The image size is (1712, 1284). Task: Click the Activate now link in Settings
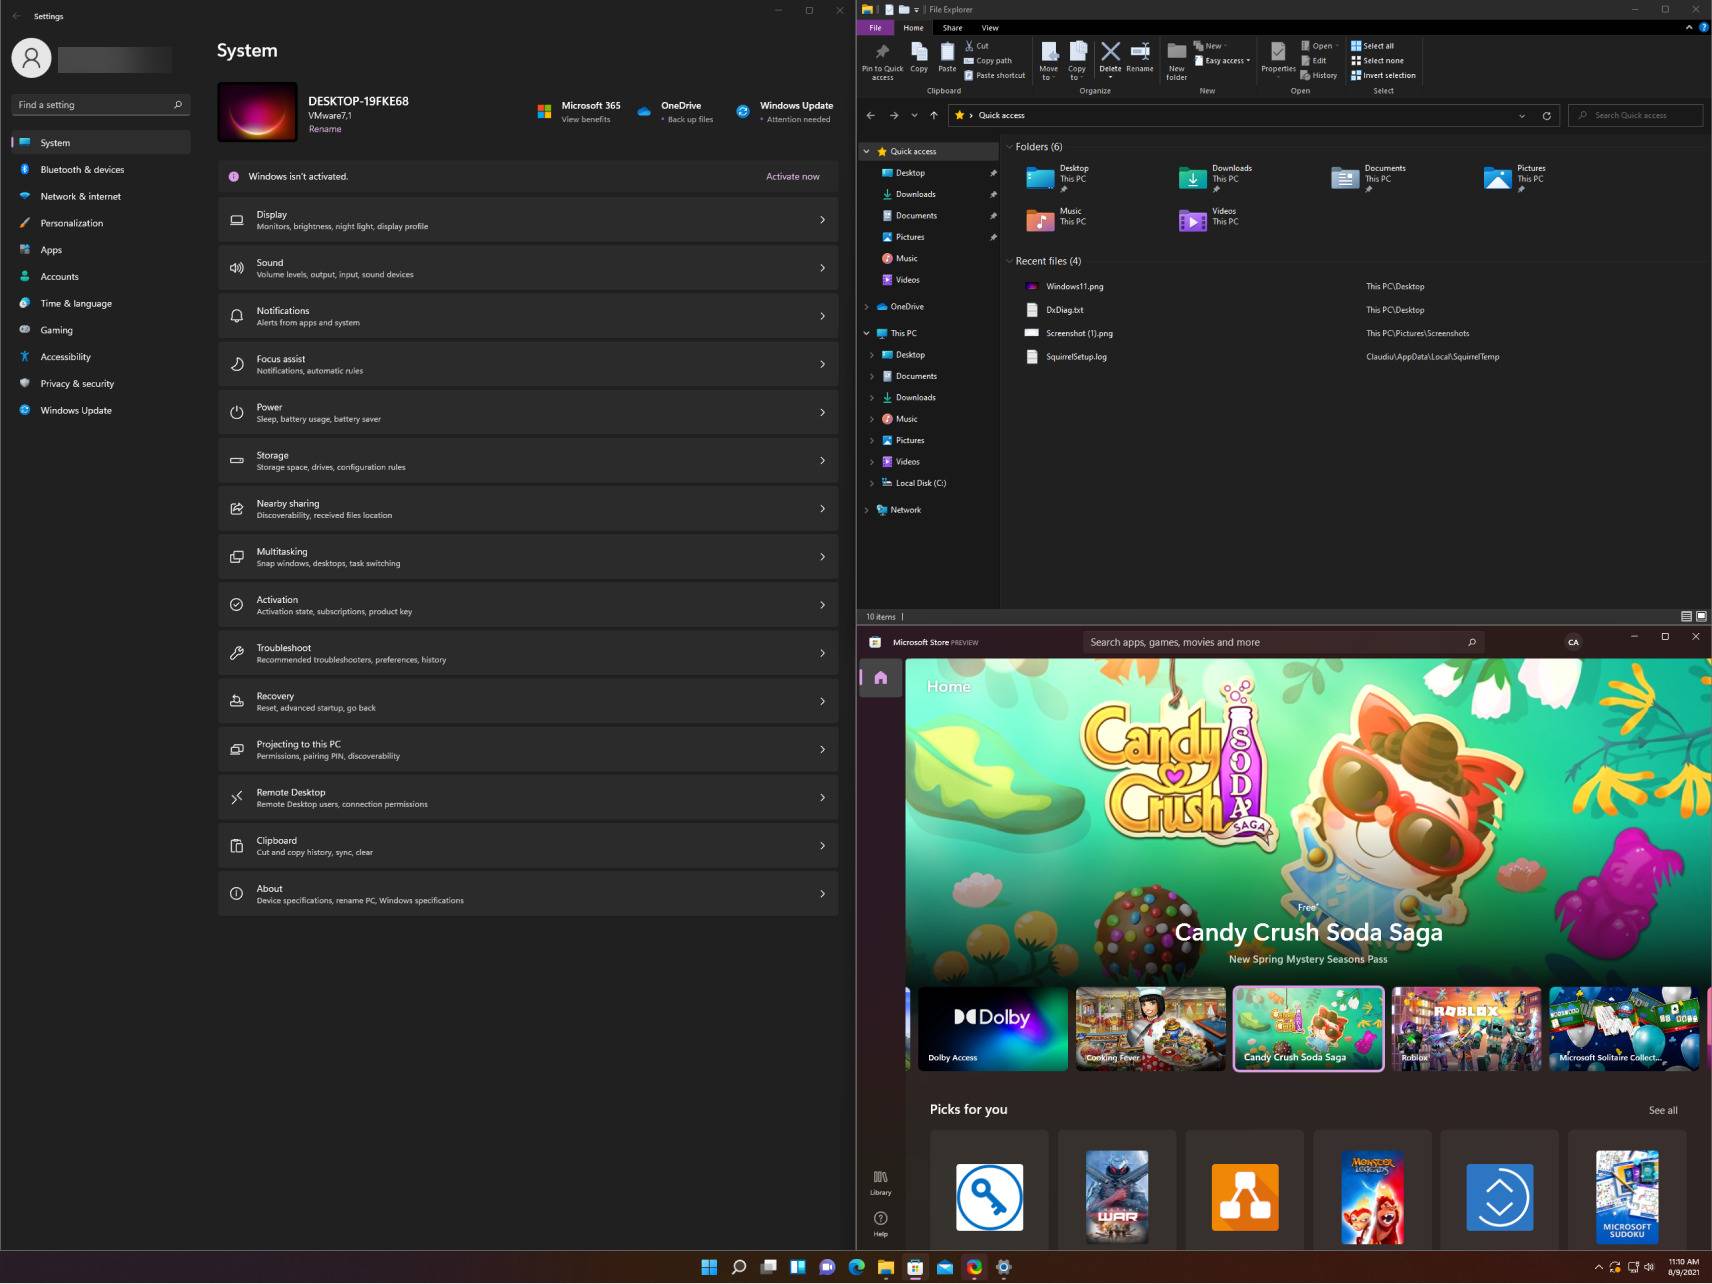[791, 176]
